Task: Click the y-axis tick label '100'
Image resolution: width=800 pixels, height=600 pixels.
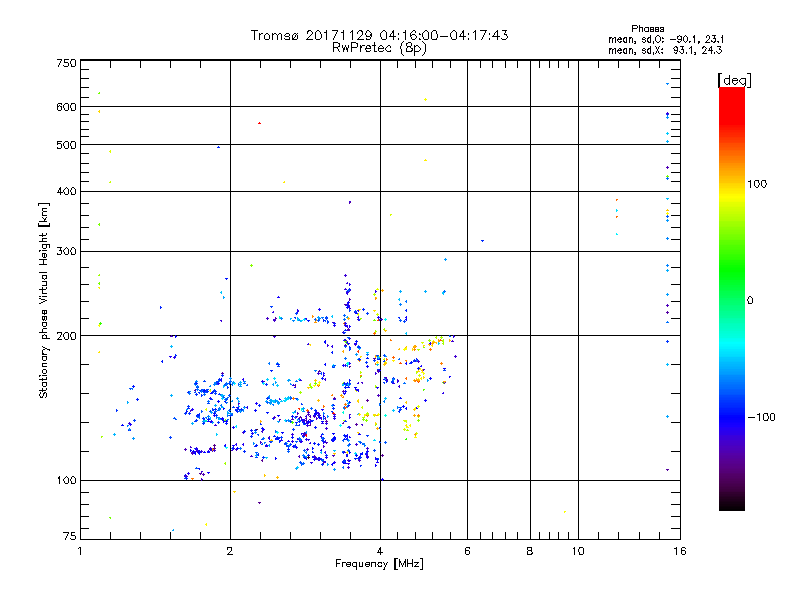Action: point(66,480)
